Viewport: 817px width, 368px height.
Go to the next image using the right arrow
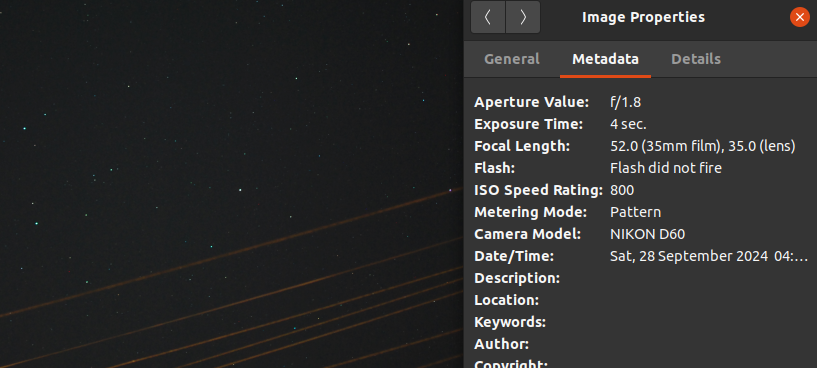[523, 17]
